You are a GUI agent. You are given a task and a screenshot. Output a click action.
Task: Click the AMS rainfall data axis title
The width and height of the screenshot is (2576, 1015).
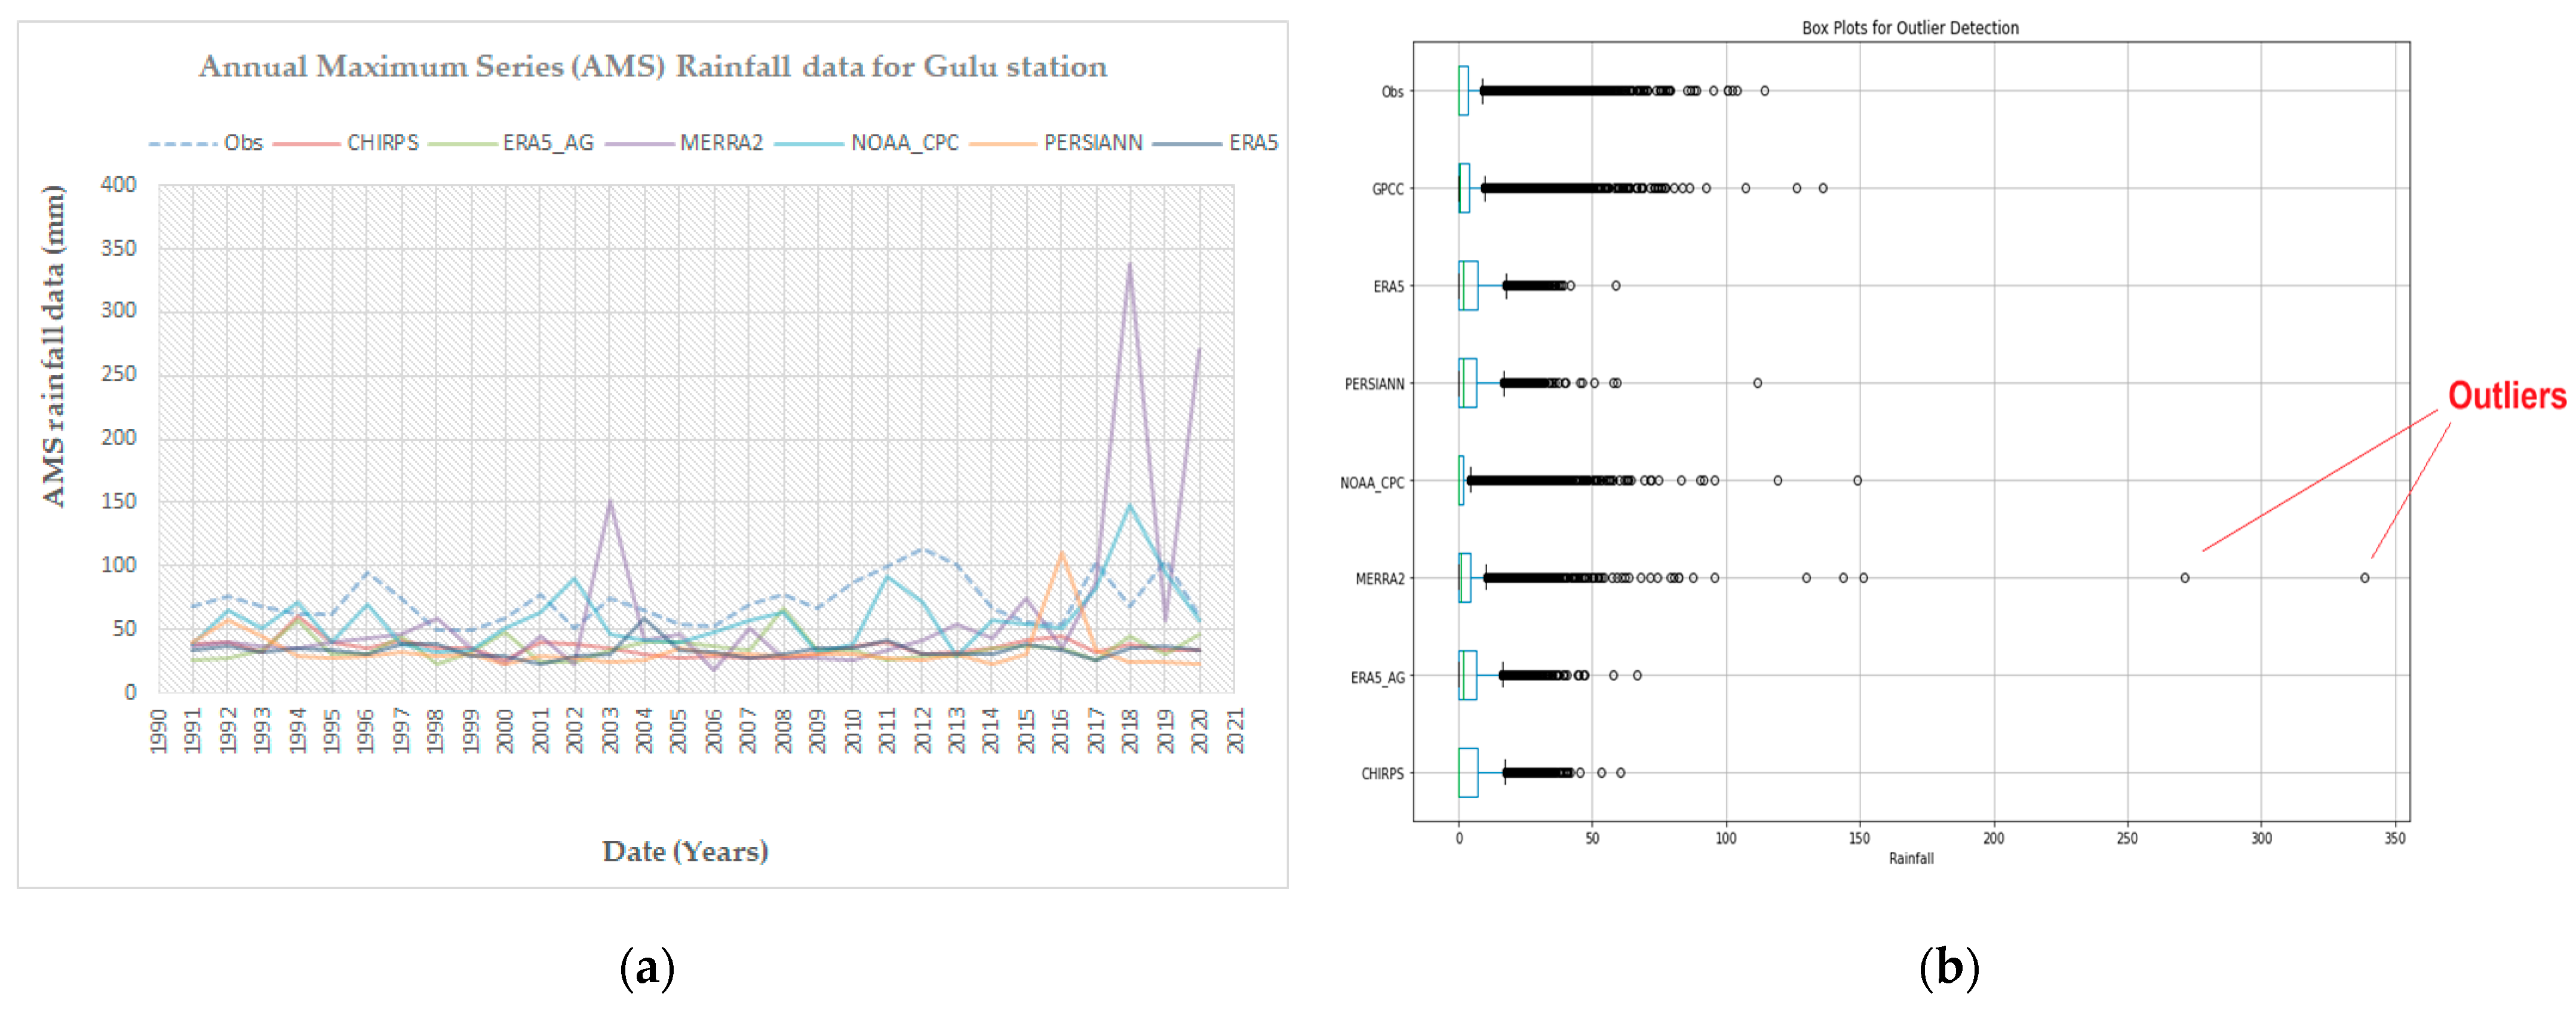[x=53, y=345]
